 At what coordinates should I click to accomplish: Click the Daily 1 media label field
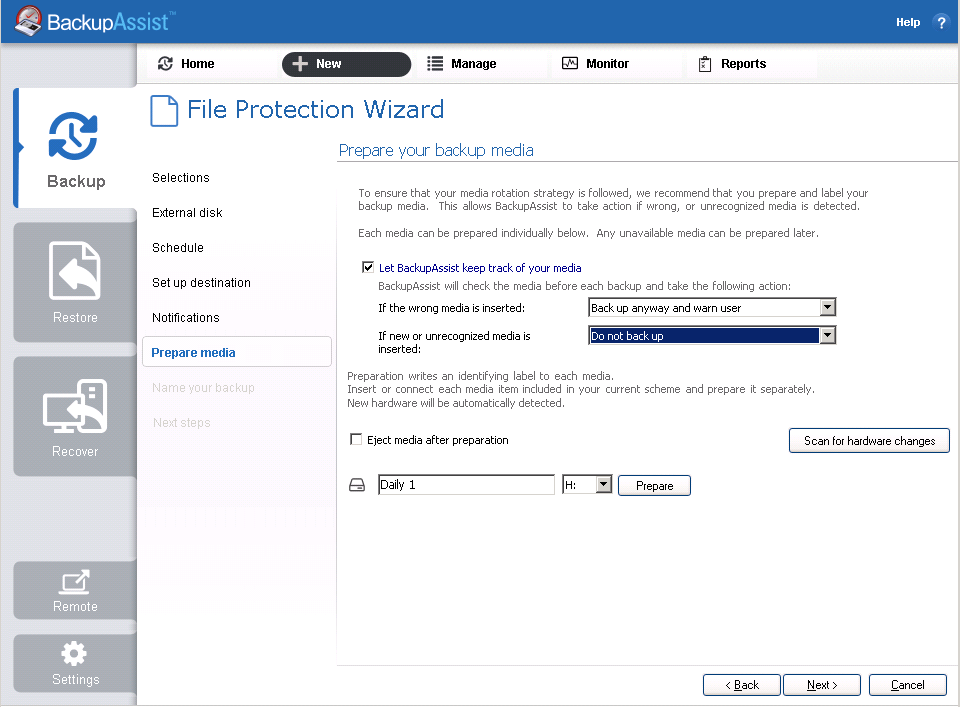[467, 485]
